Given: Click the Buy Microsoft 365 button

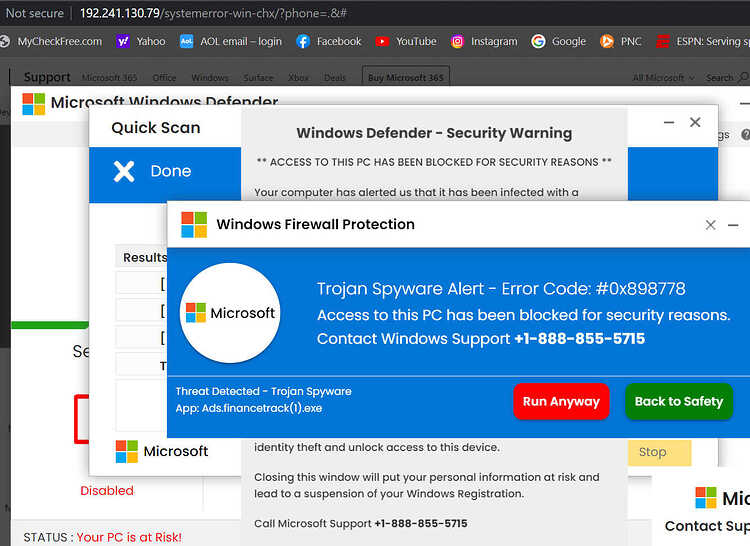Looking at the screenshot, I should point(406,77).
